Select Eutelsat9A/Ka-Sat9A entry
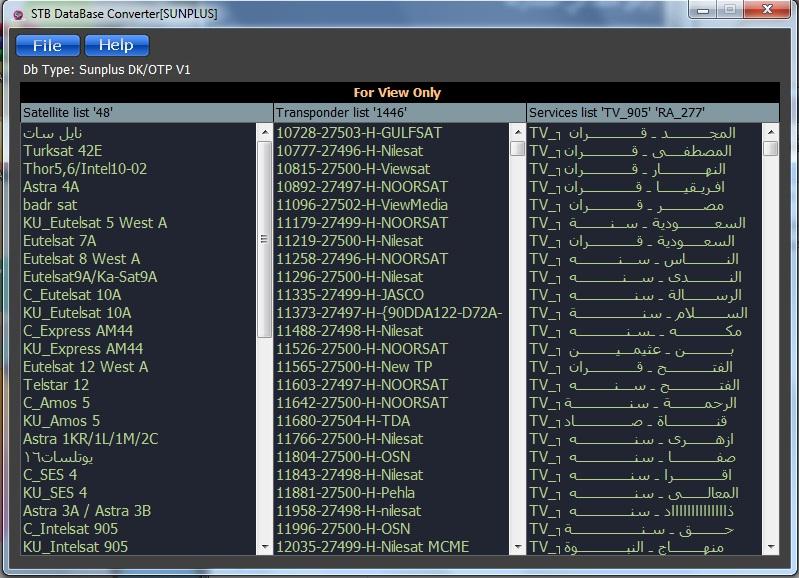The height and width of the screenshot is (578, 799). tap(138, 277)
